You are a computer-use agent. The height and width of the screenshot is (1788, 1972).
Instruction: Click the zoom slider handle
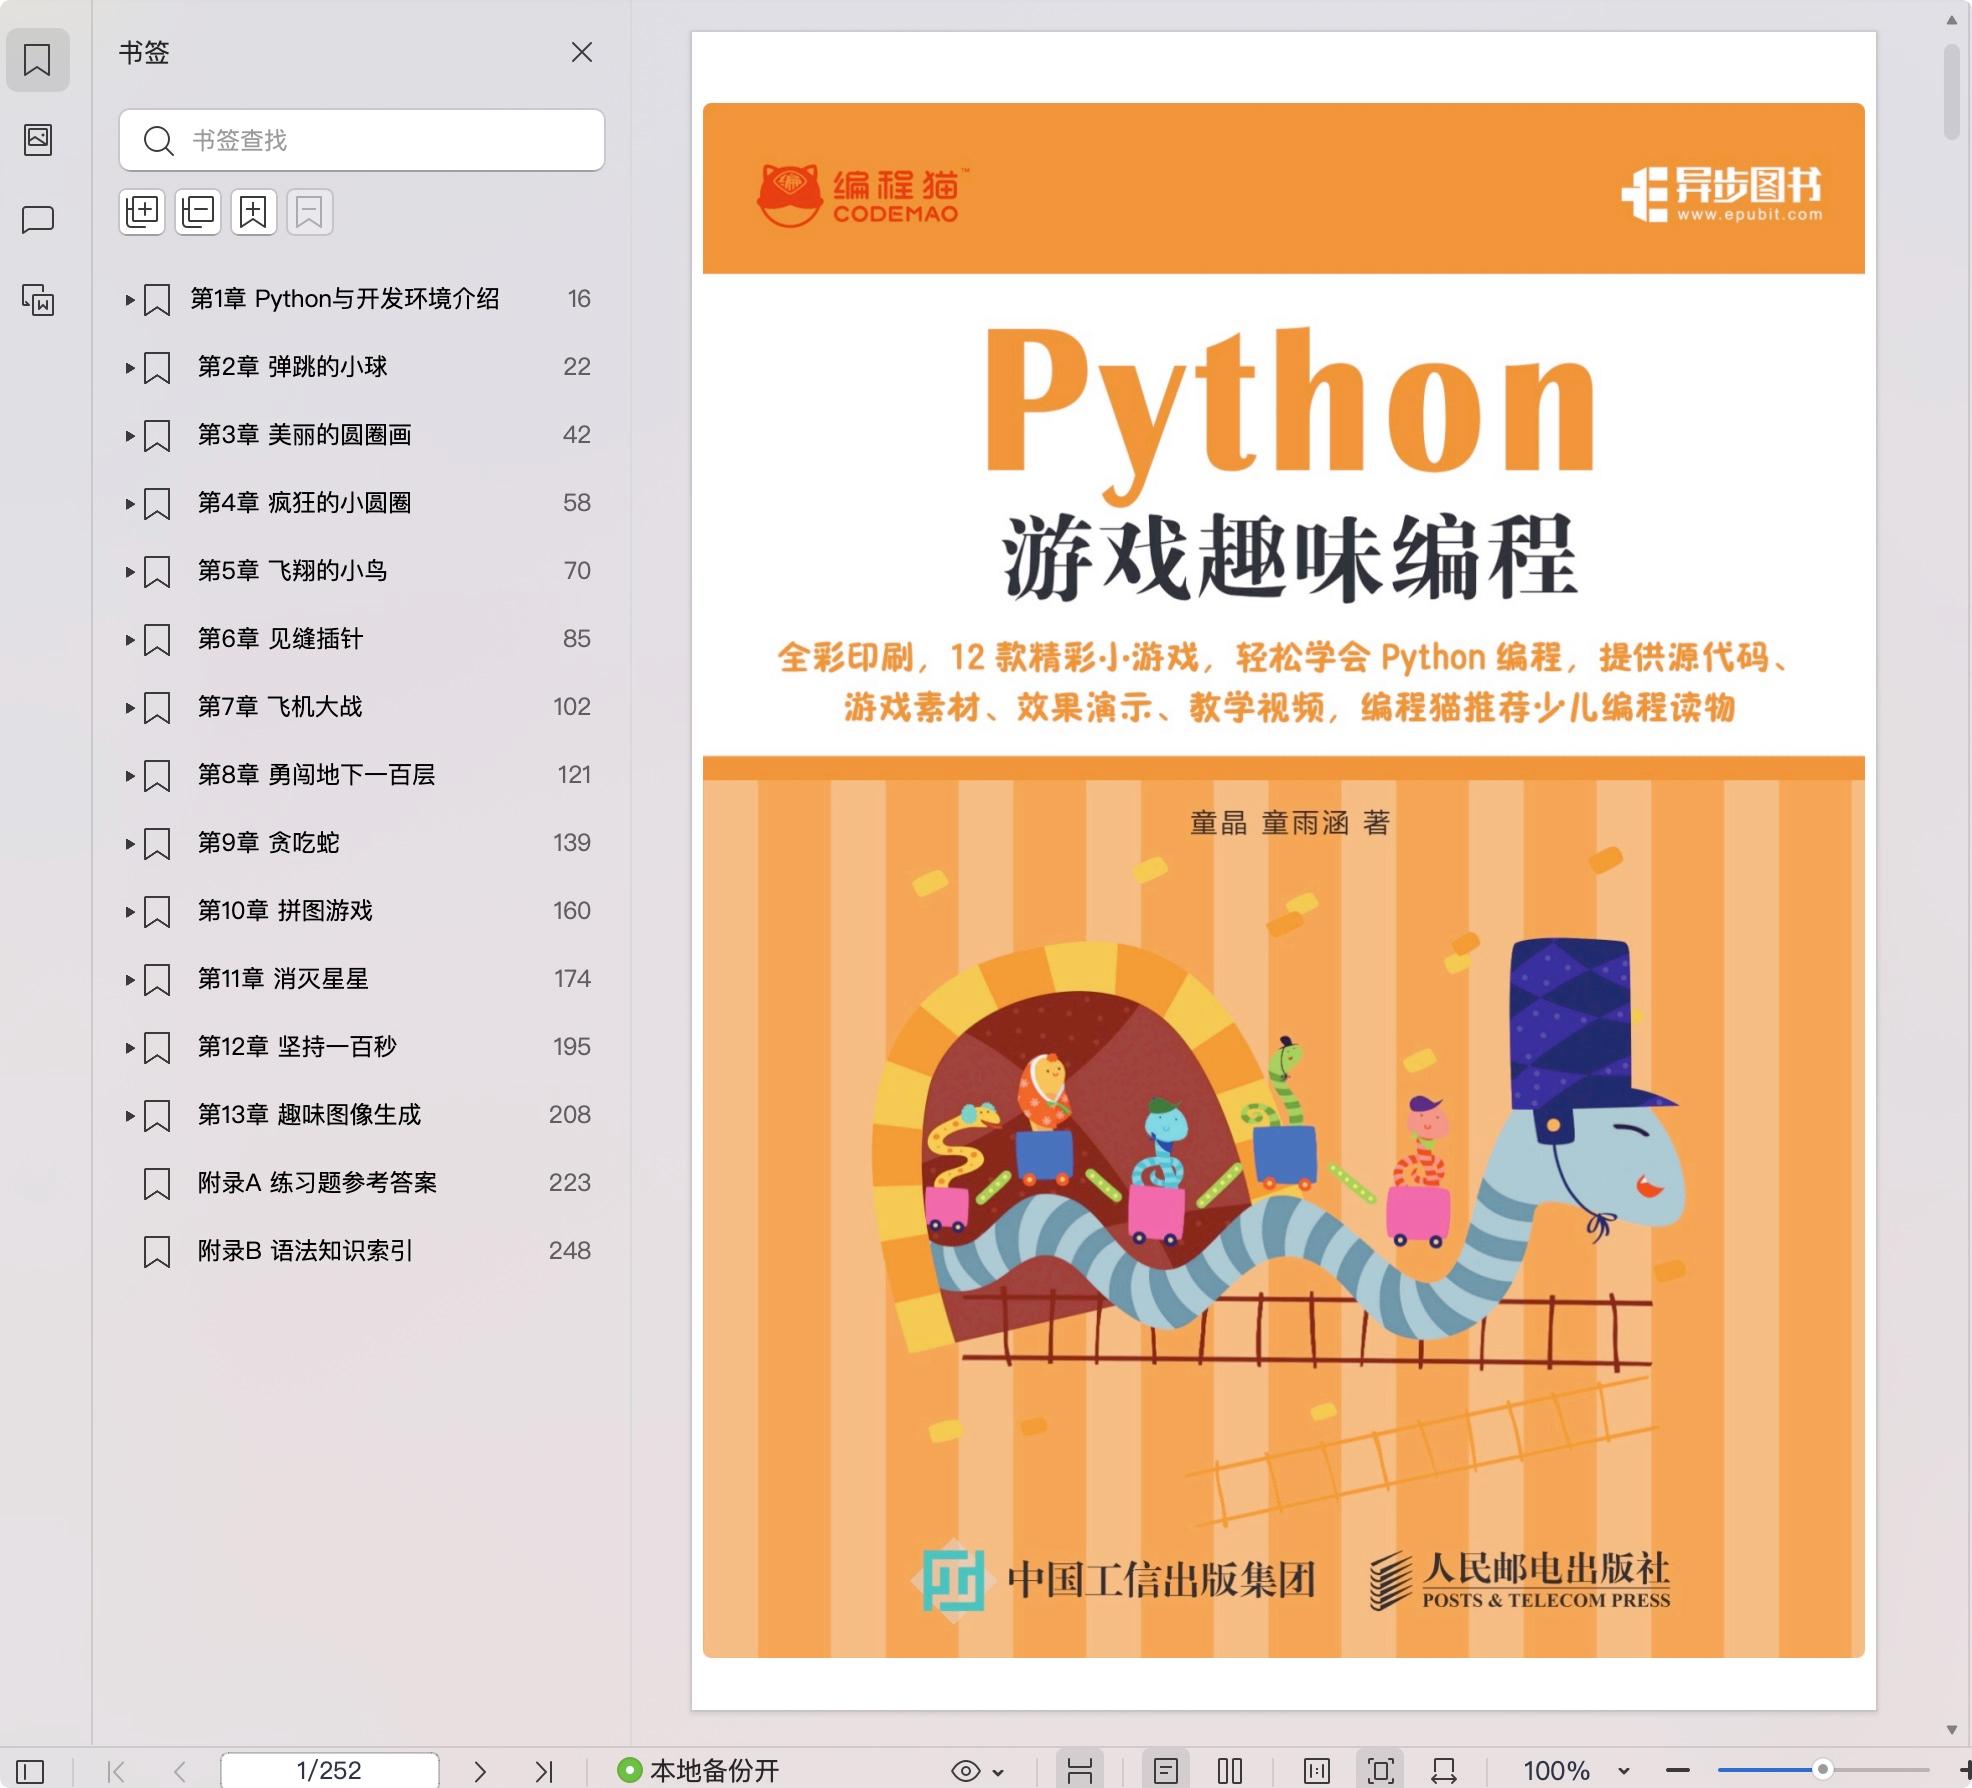1823,1770
